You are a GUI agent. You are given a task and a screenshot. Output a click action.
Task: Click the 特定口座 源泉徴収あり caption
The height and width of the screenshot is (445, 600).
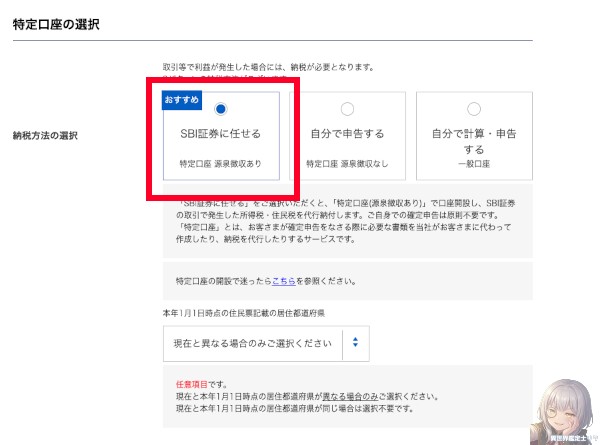(221, 162)
